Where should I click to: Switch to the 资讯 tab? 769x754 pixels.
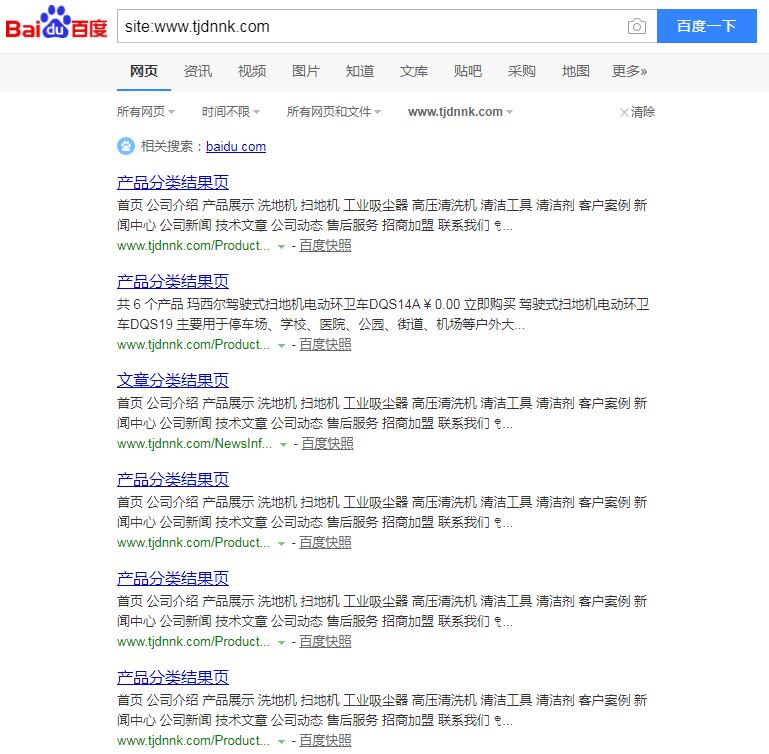(198, 72)
